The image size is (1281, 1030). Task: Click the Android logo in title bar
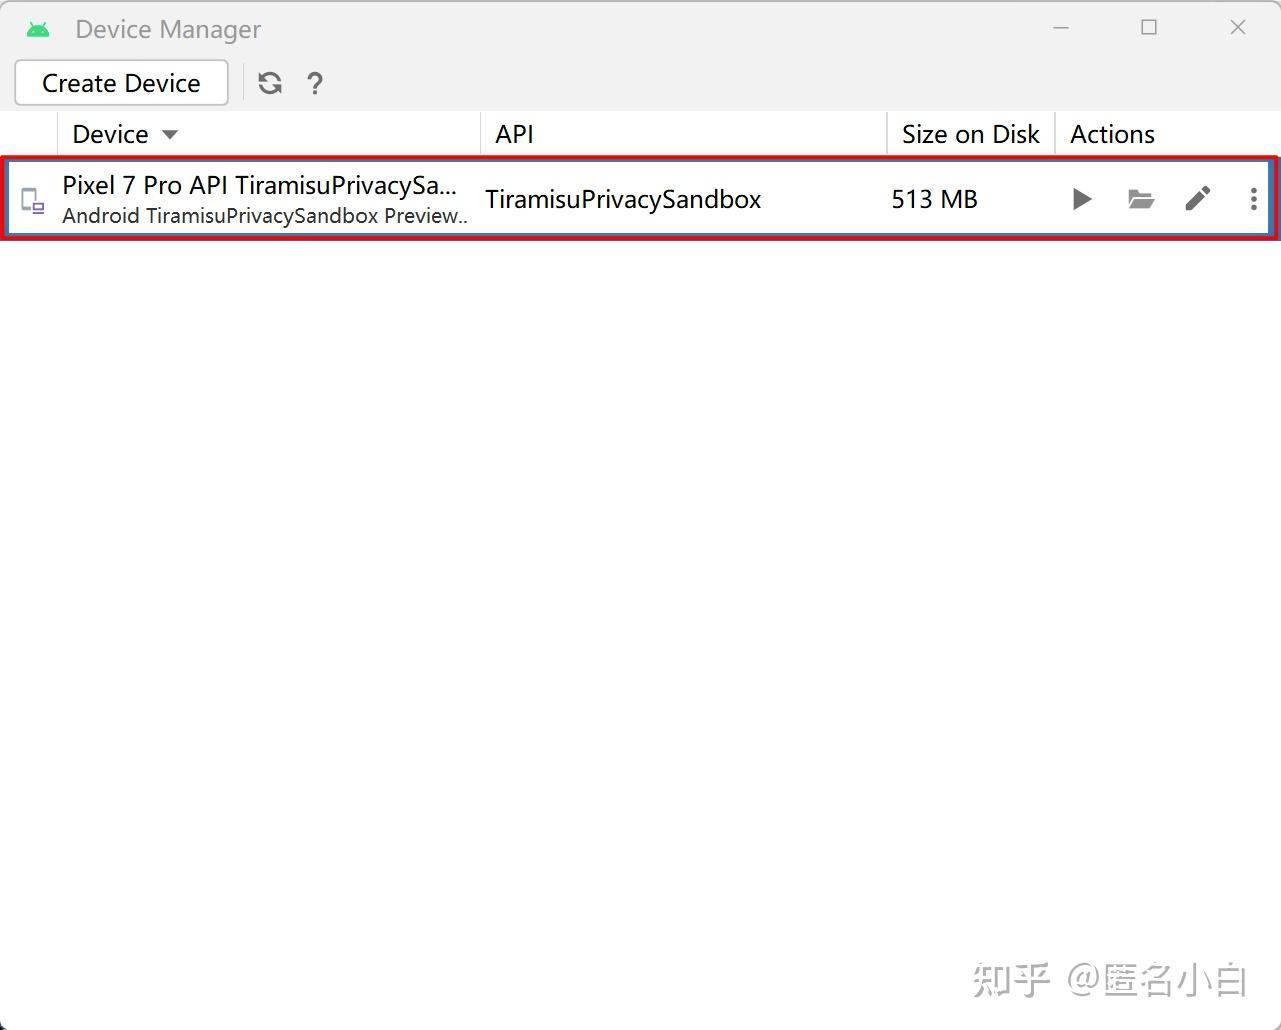[38, 29]
